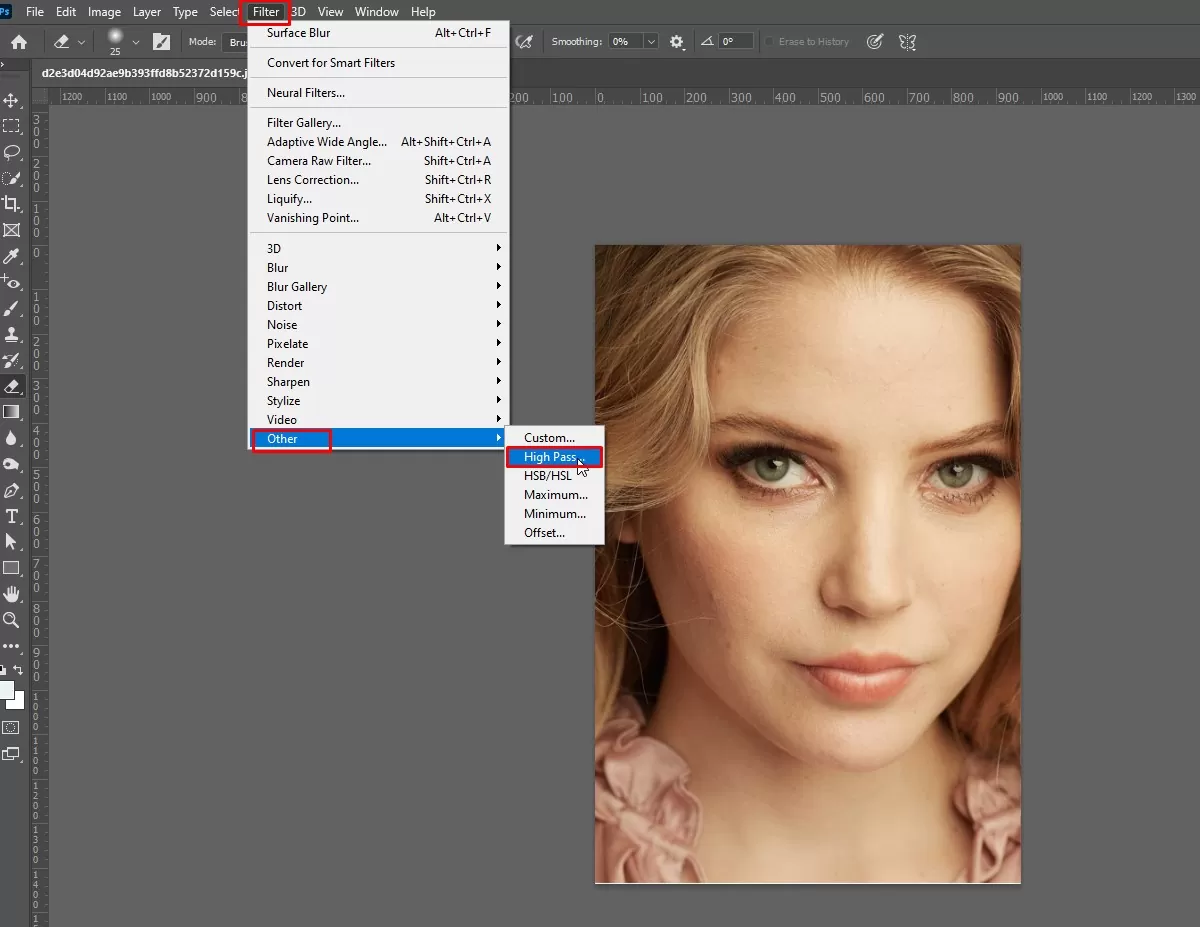
Task: Select the Lasso tool
Action: [x=12, y=153]
